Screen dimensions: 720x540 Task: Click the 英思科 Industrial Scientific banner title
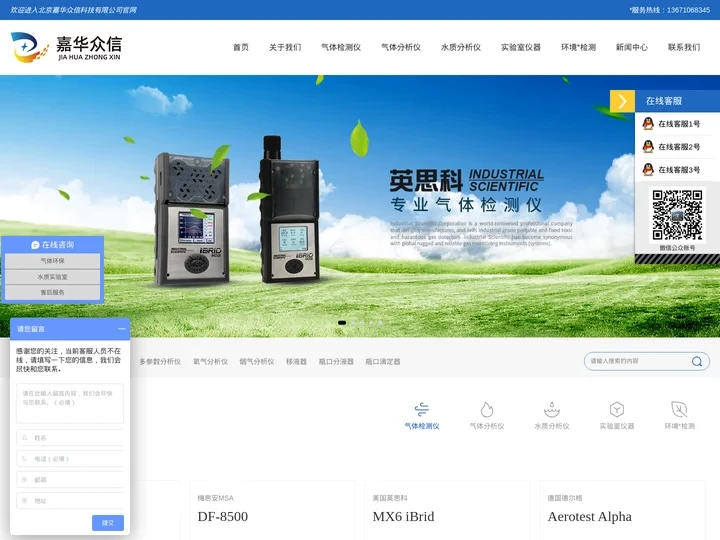click(x=467, y=180)
